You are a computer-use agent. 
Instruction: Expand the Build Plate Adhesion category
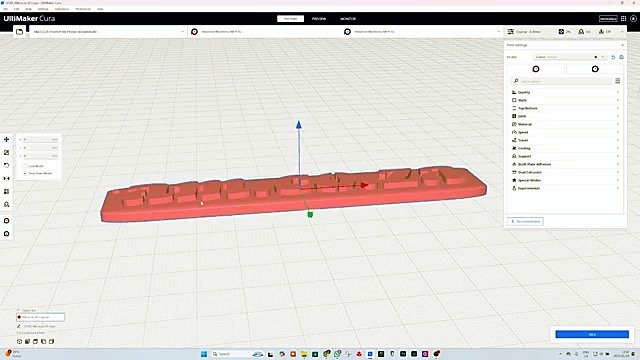[565, 164]
